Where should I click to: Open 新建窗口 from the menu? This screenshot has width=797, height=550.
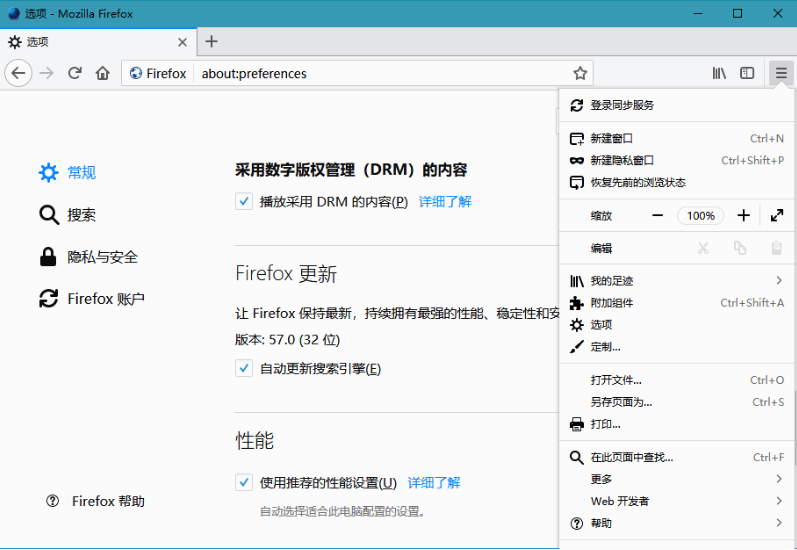(x=677, y=138)
